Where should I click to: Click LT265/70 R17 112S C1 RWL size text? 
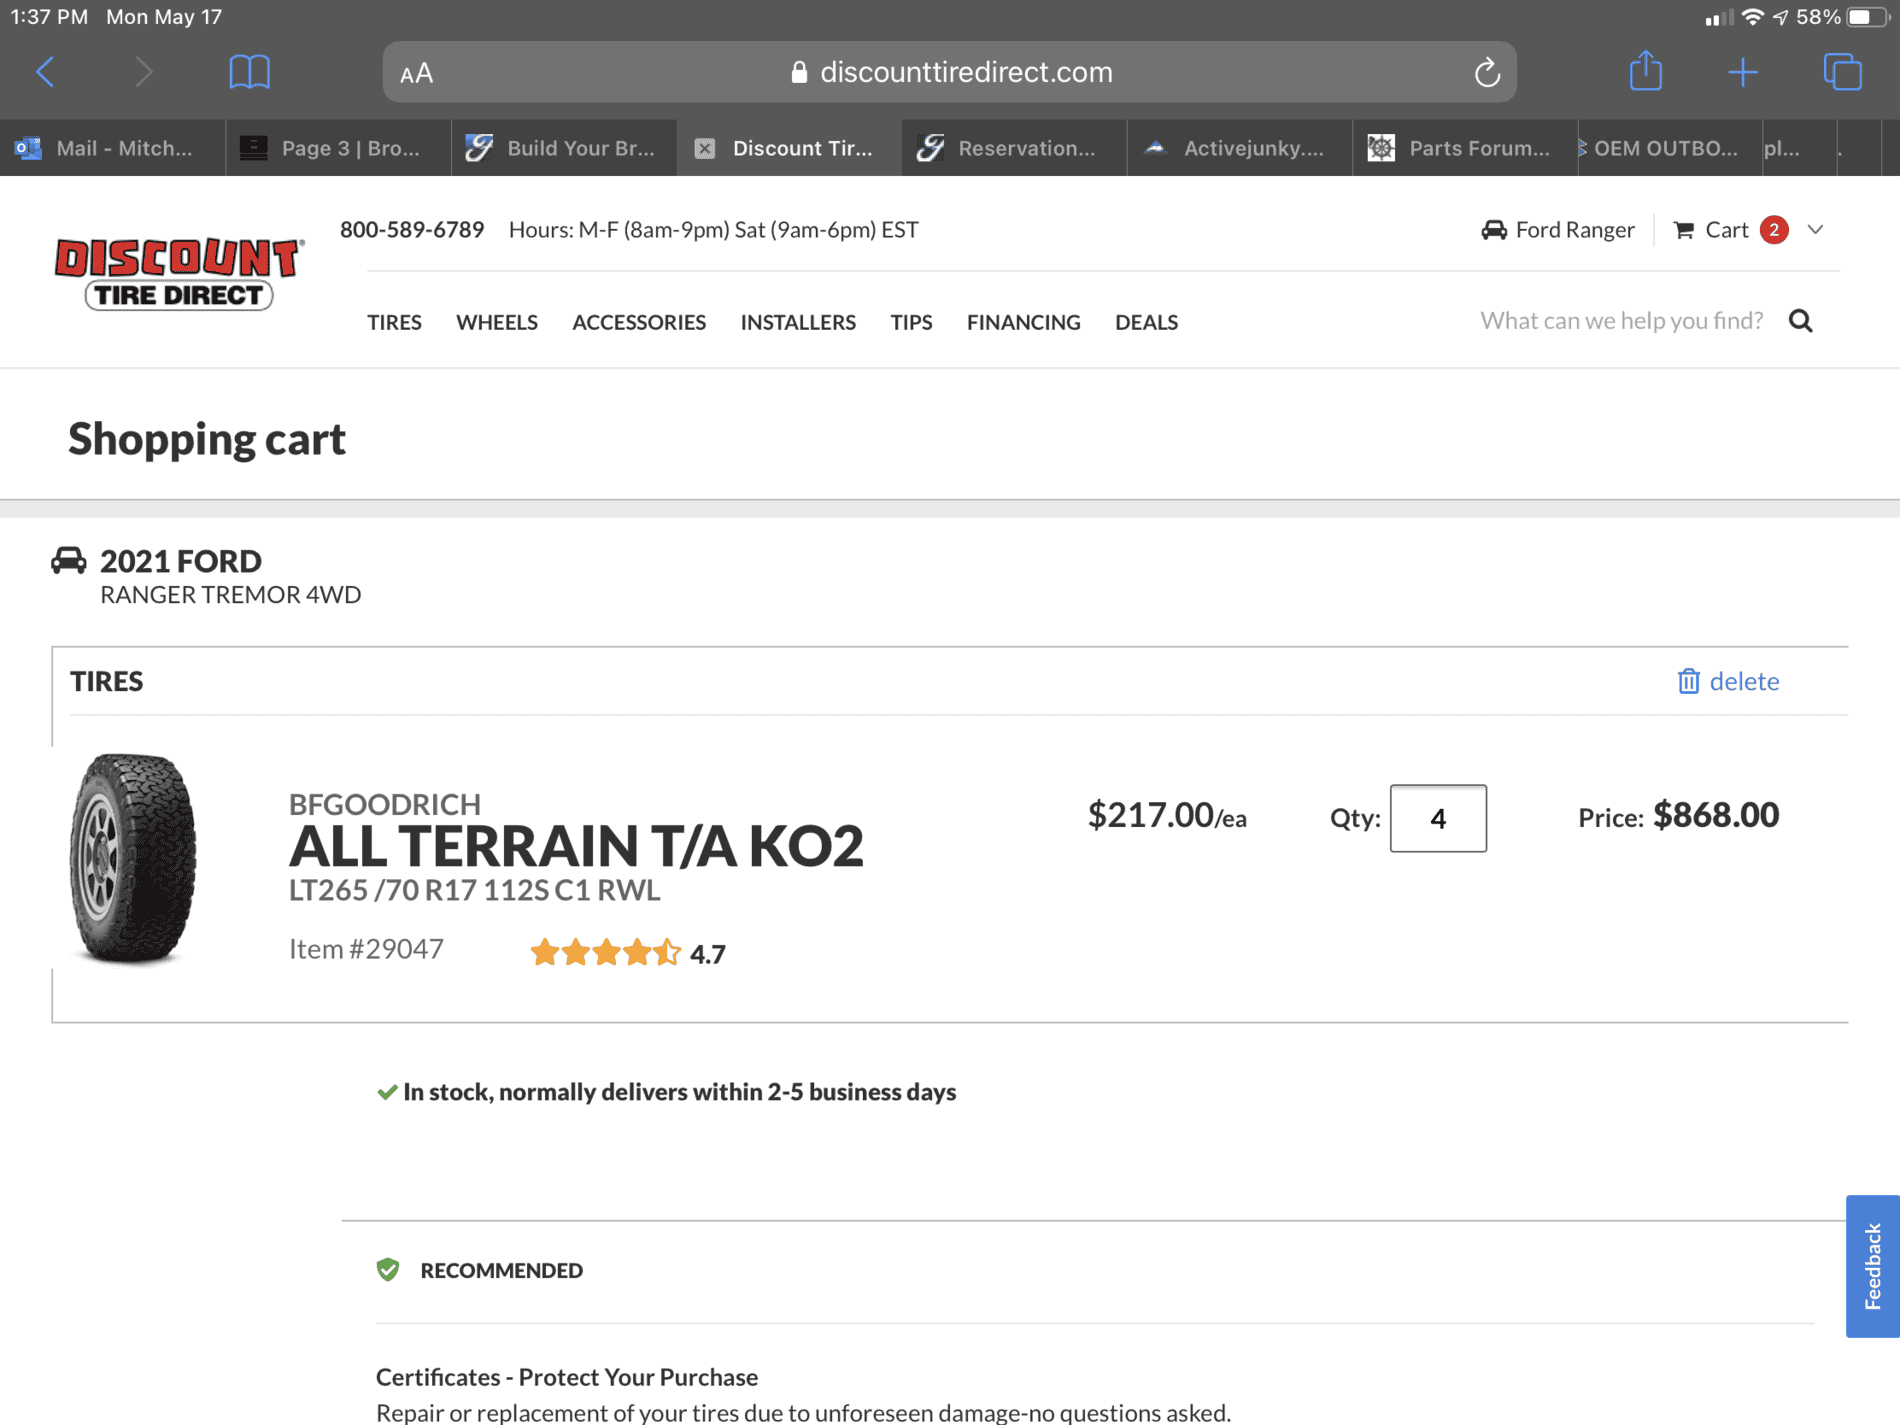coord(474,890)
